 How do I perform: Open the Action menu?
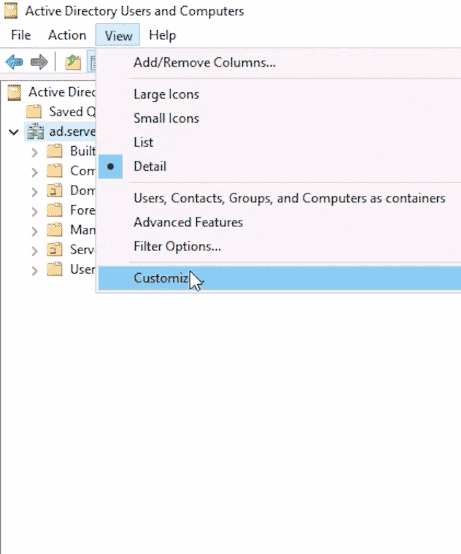[x=67, y=35]
